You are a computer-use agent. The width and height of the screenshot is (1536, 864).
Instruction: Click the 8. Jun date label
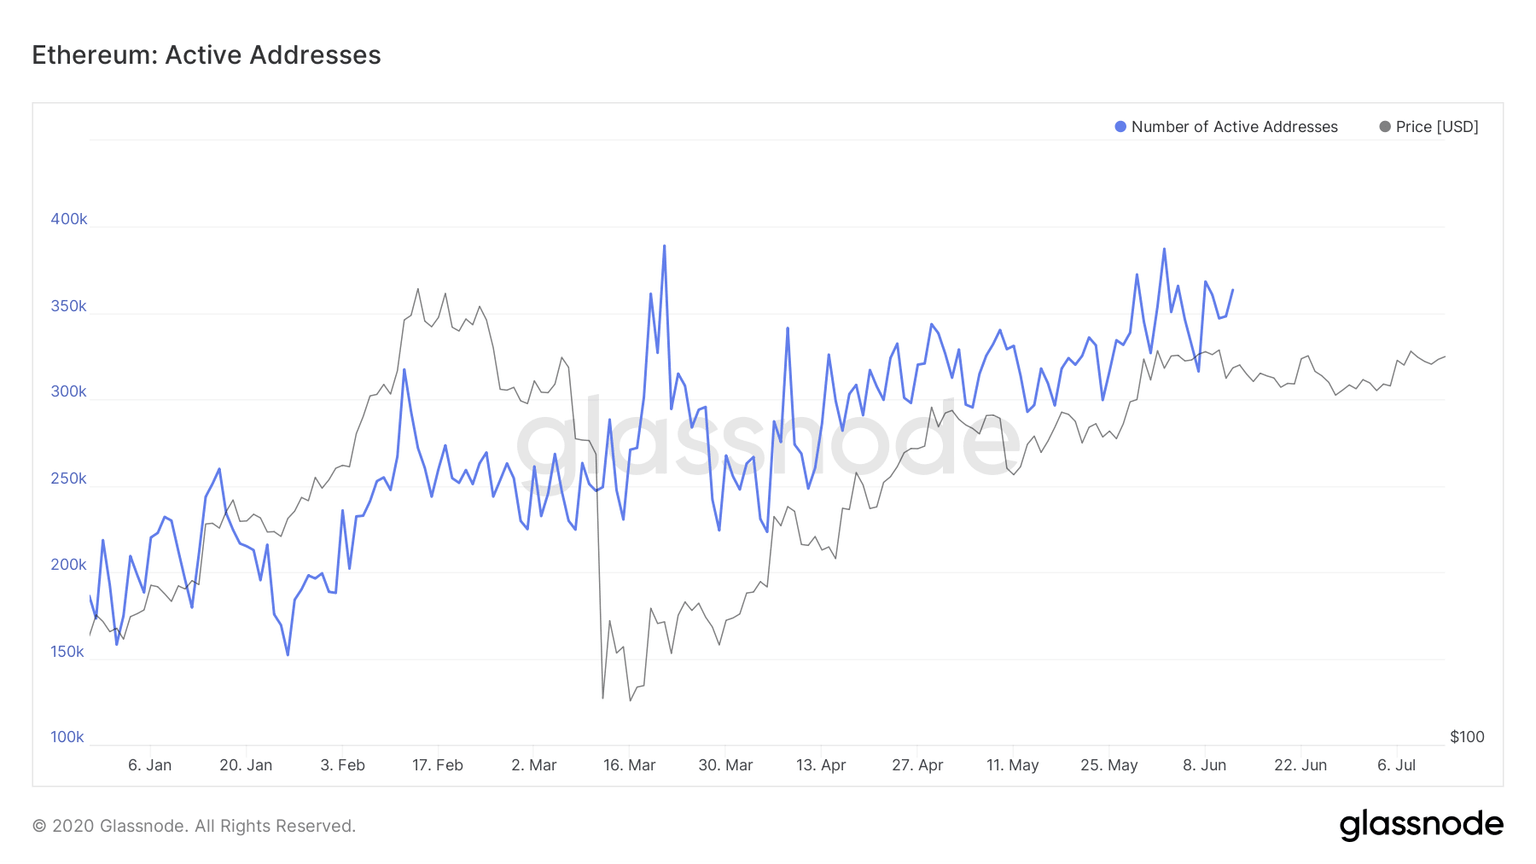[x=1204, y=765]
